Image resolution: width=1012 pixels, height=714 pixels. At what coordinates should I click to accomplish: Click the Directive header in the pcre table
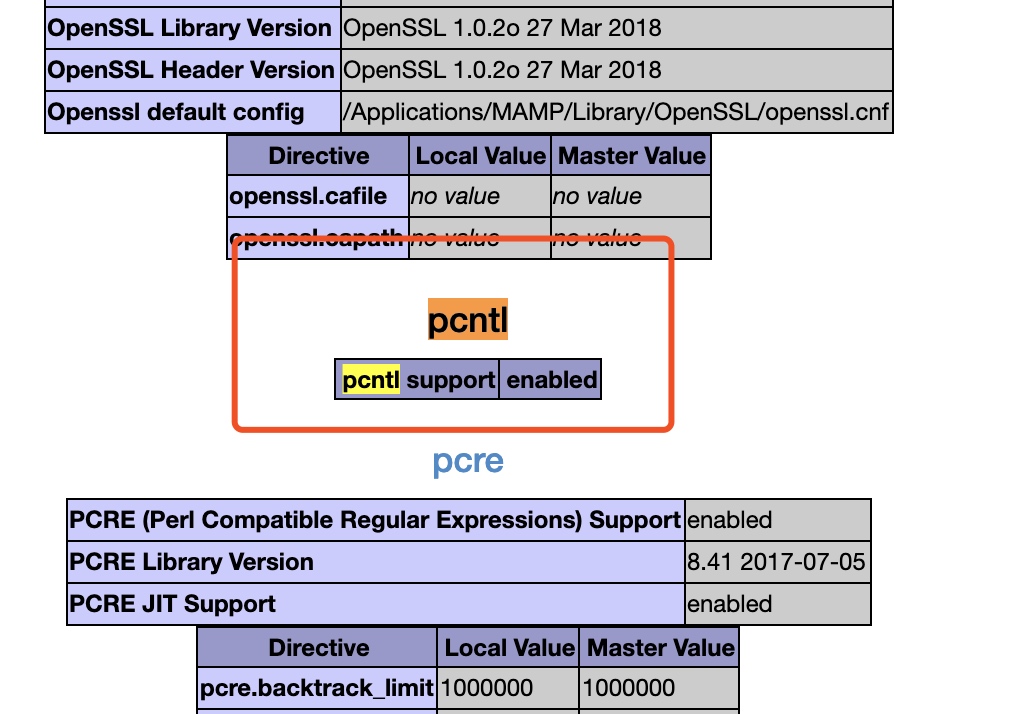[x=318, y=648]
